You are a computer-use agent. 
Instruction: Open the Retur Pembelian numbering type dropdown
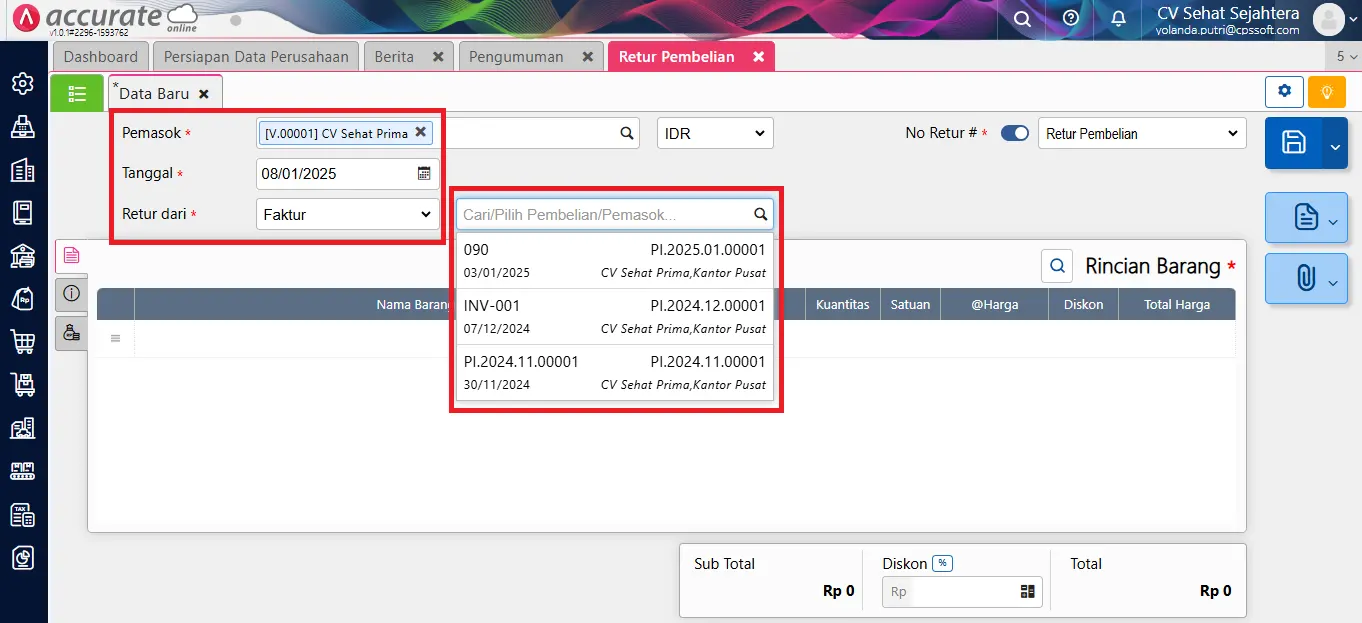(x=1143, y=133)
